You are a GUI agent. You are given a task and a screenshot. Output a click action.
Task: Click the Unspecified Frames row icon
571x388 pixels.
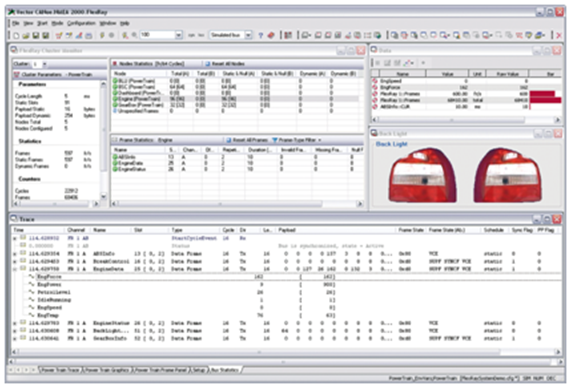pos(115,111)
